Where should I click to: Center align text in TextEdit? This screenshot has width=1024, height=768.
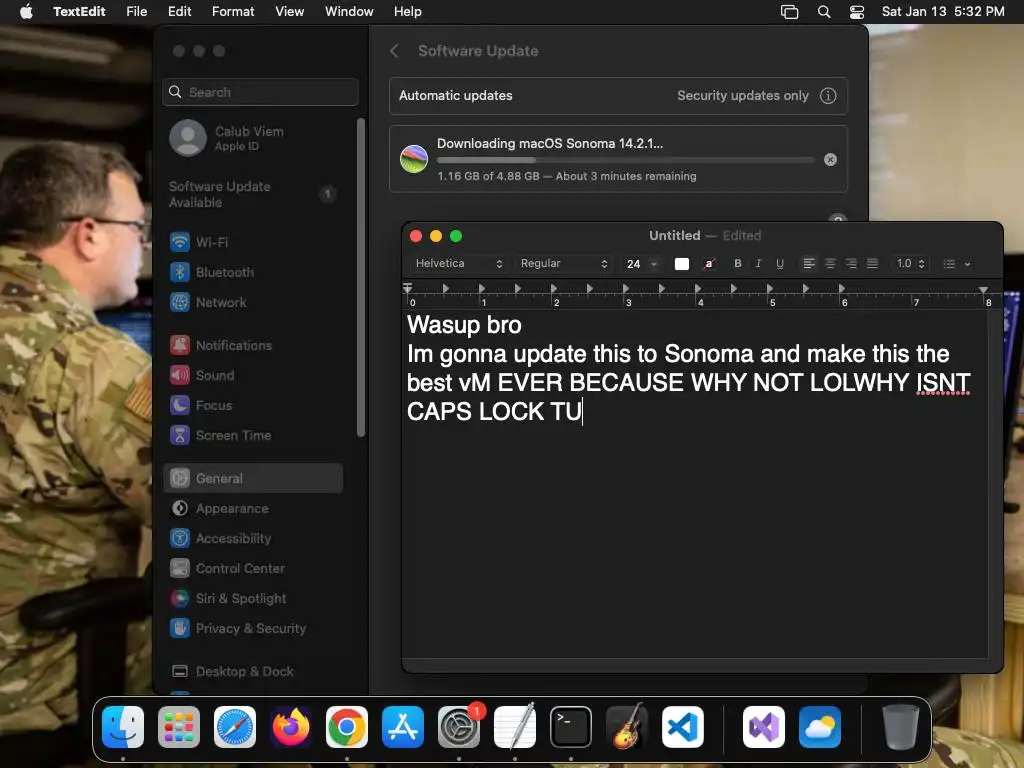[x=830, y=263]
